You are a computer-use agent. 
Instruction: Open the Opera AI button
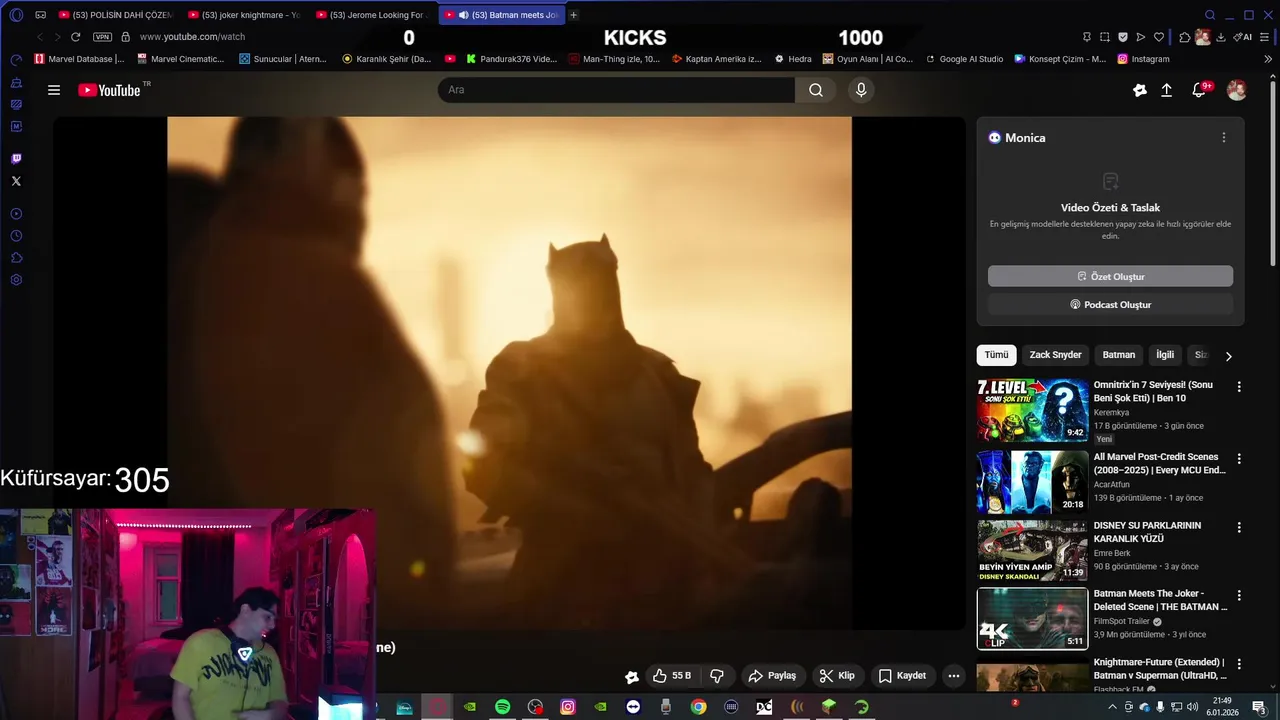click(x=1243, y=37)
